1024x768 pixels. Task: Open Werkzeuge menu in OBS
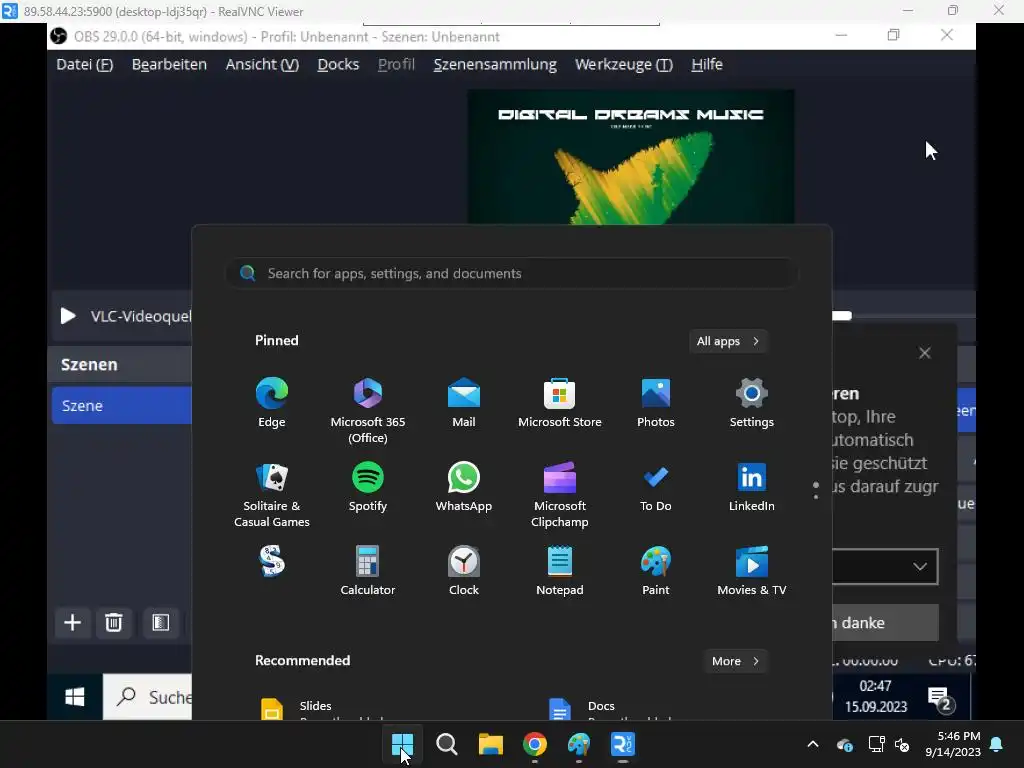point(624,65)
